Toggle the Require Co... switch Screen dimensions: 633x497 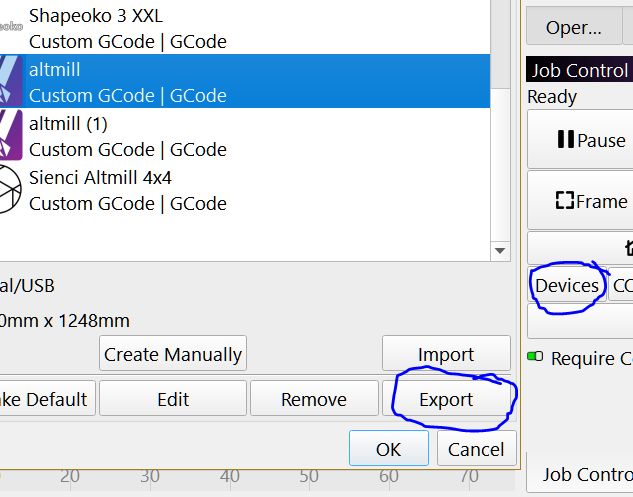[x=536, y=357]
